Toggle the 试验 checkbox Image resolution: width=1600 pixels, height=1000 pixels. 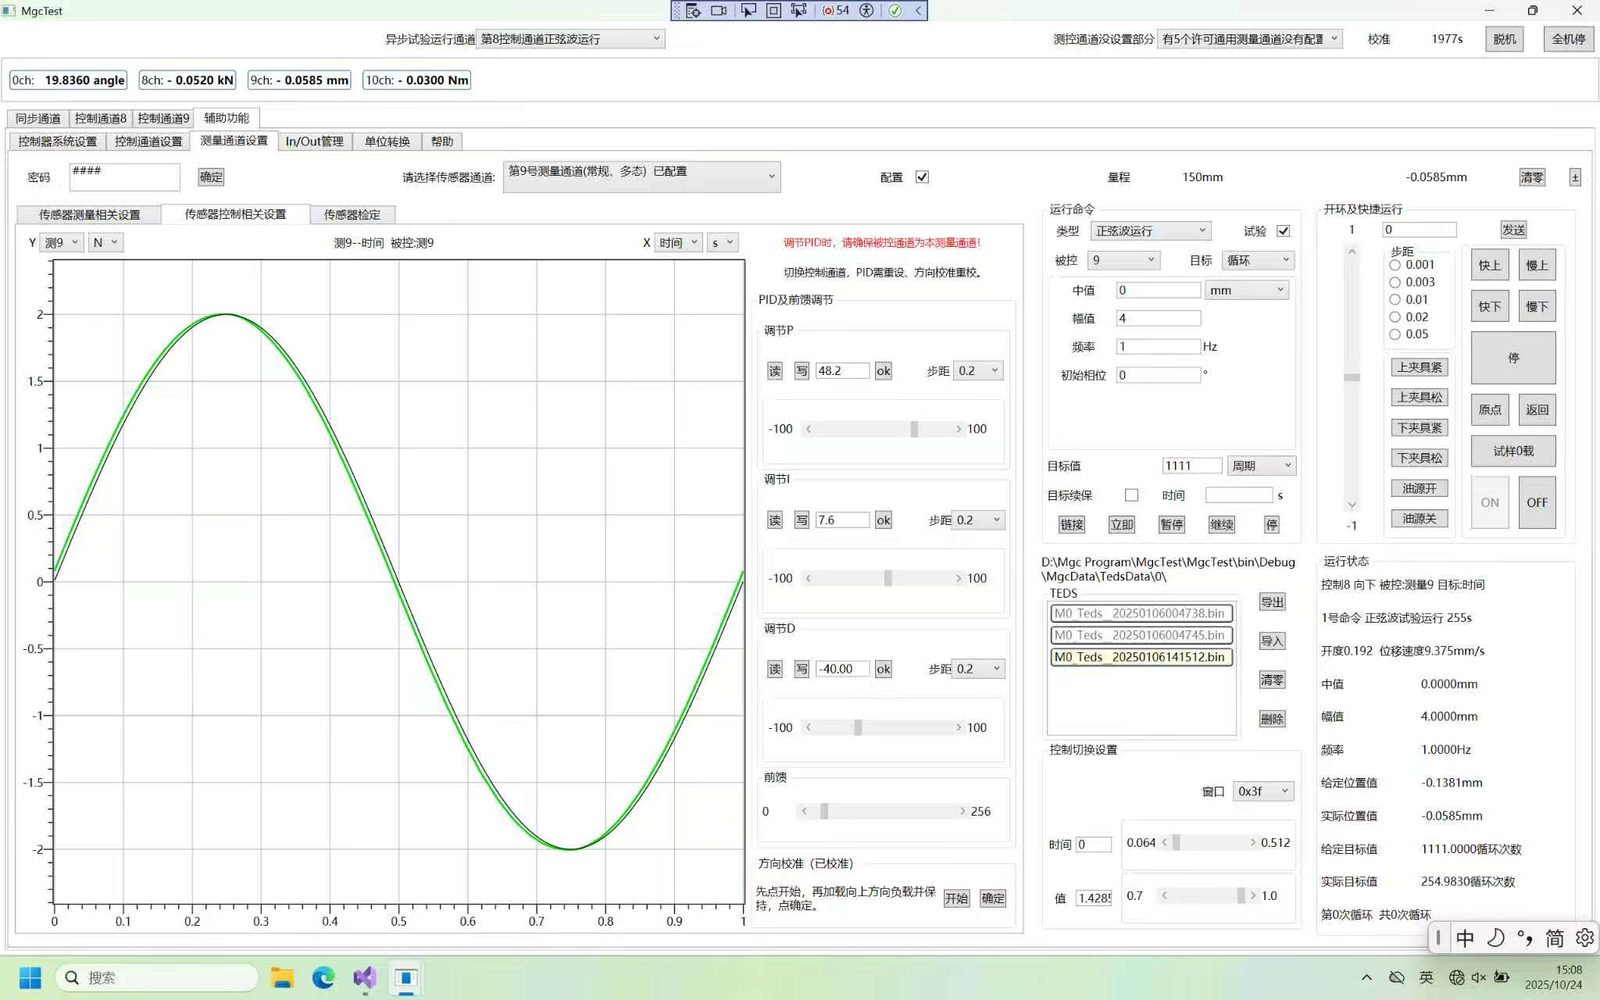(1283, 231)
